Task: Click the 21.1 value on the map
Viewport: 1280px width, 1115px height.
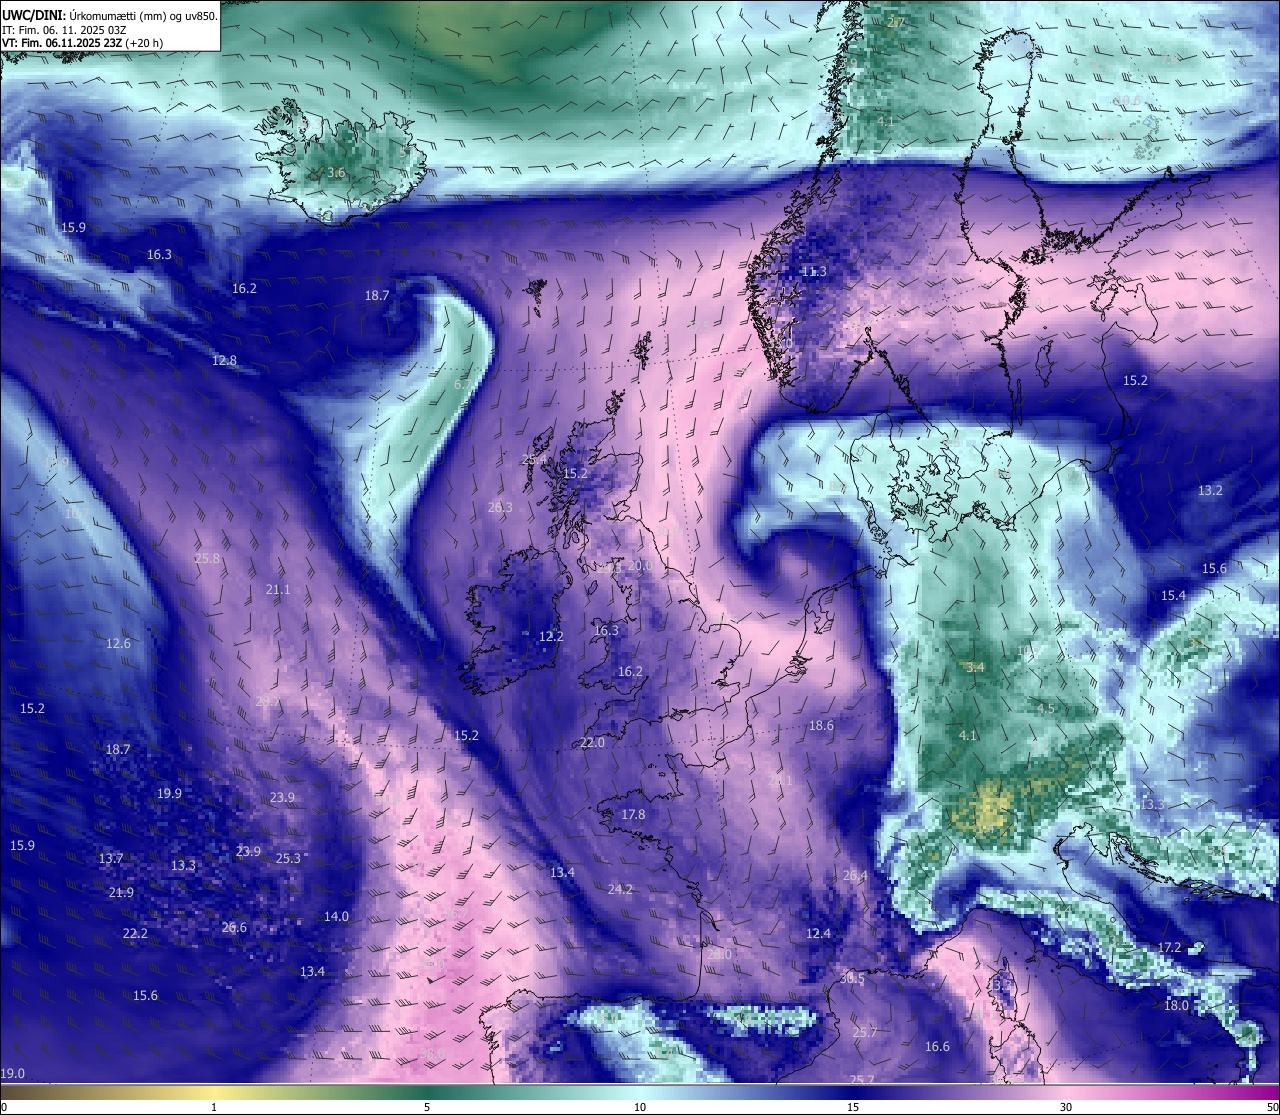Action: click(278, 591)
